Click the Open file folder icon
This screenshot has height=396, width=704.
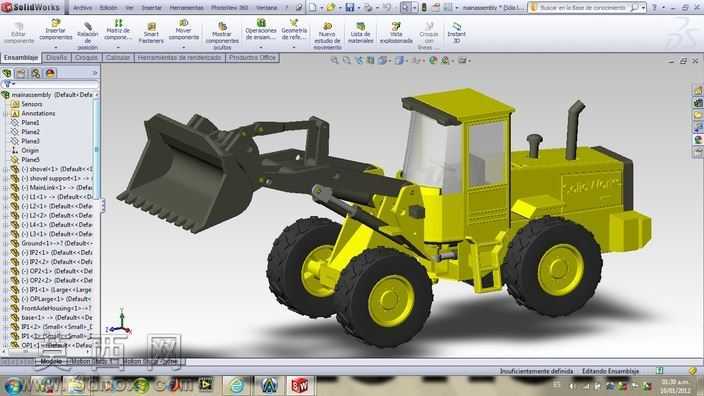(331, 8)
